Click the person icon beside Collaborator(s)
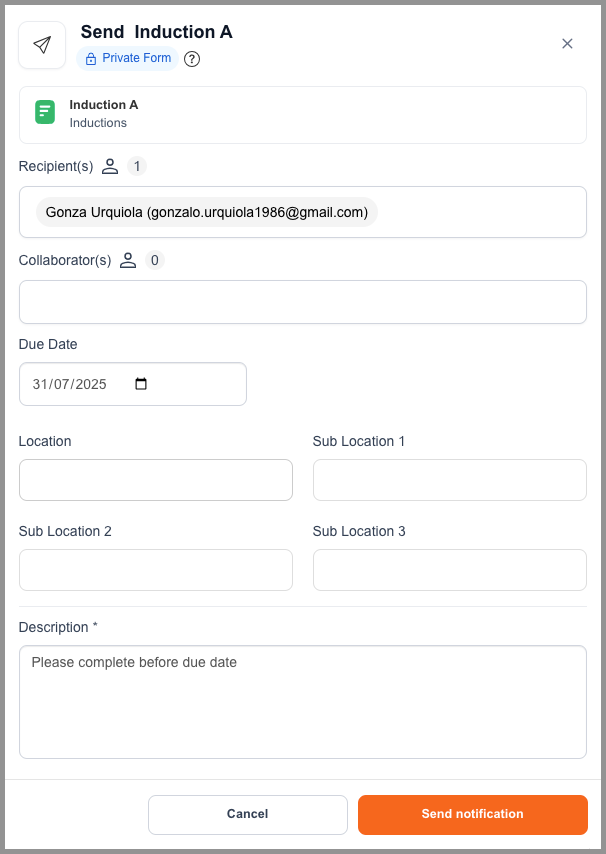Image resolution: width=606 pixels, height=854 pixels. pos(128,260)
